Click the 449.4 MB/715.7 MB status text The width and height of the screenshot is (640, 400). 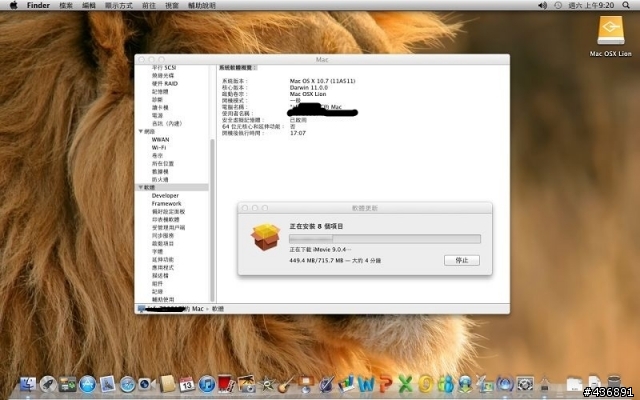click(x=335, y=260)
